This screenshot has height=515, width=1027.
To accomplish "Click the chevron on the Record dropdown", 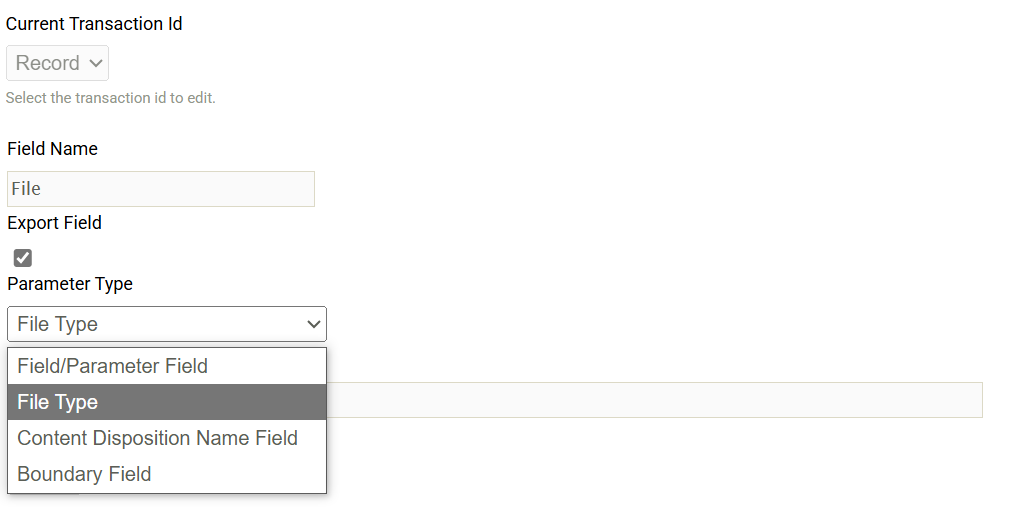I will click(96, 63).
